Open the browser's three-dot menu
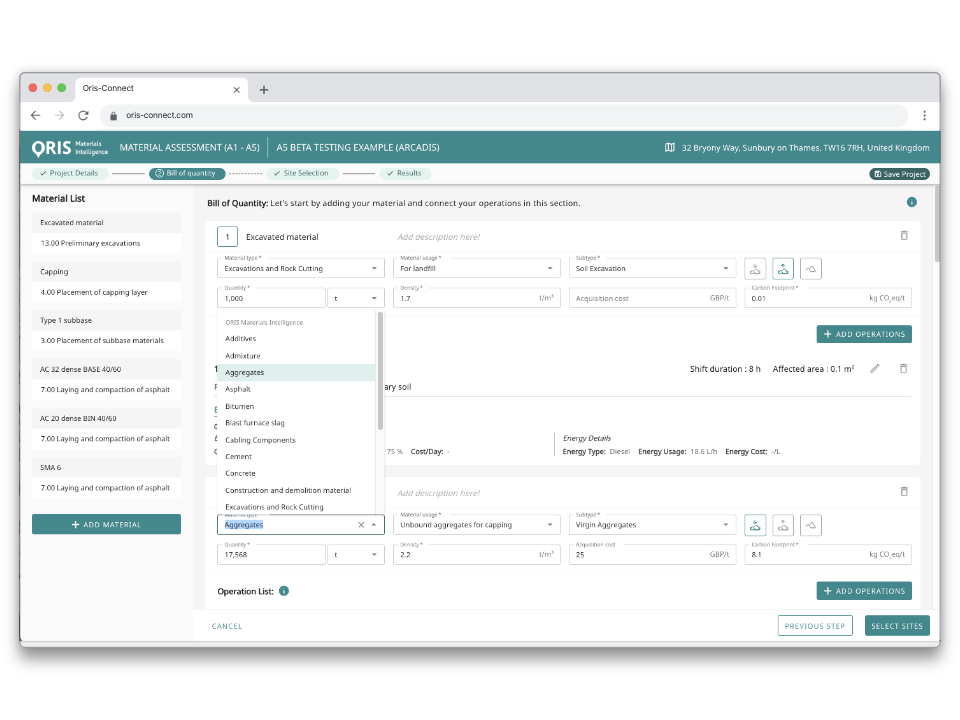Screen dimensions: 960x720 pos(924,115)
